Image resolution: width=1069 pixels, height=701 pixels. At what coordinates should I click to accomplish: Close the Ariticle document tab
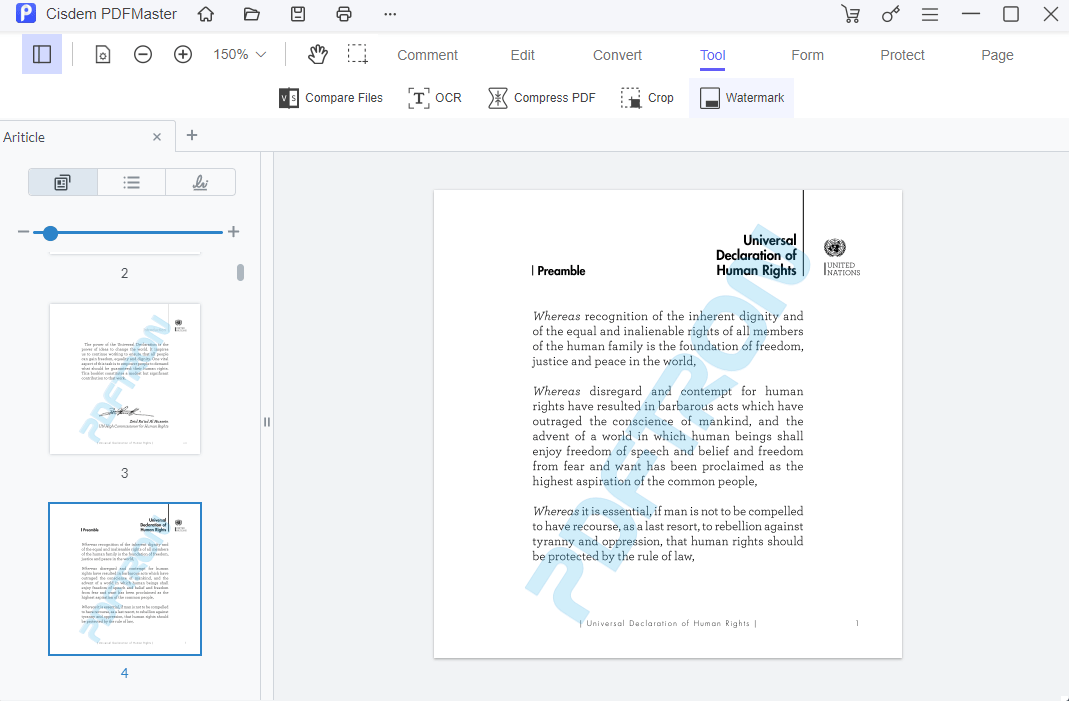157,137
